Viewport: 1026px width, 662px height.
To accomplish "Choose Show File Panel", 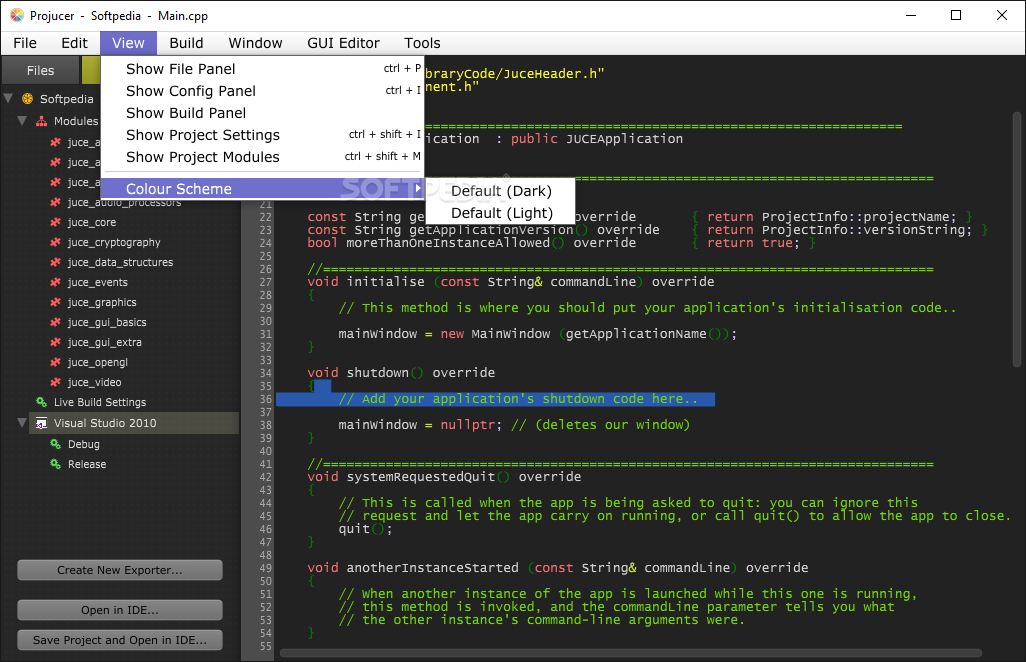I will [x=263, y=69].
